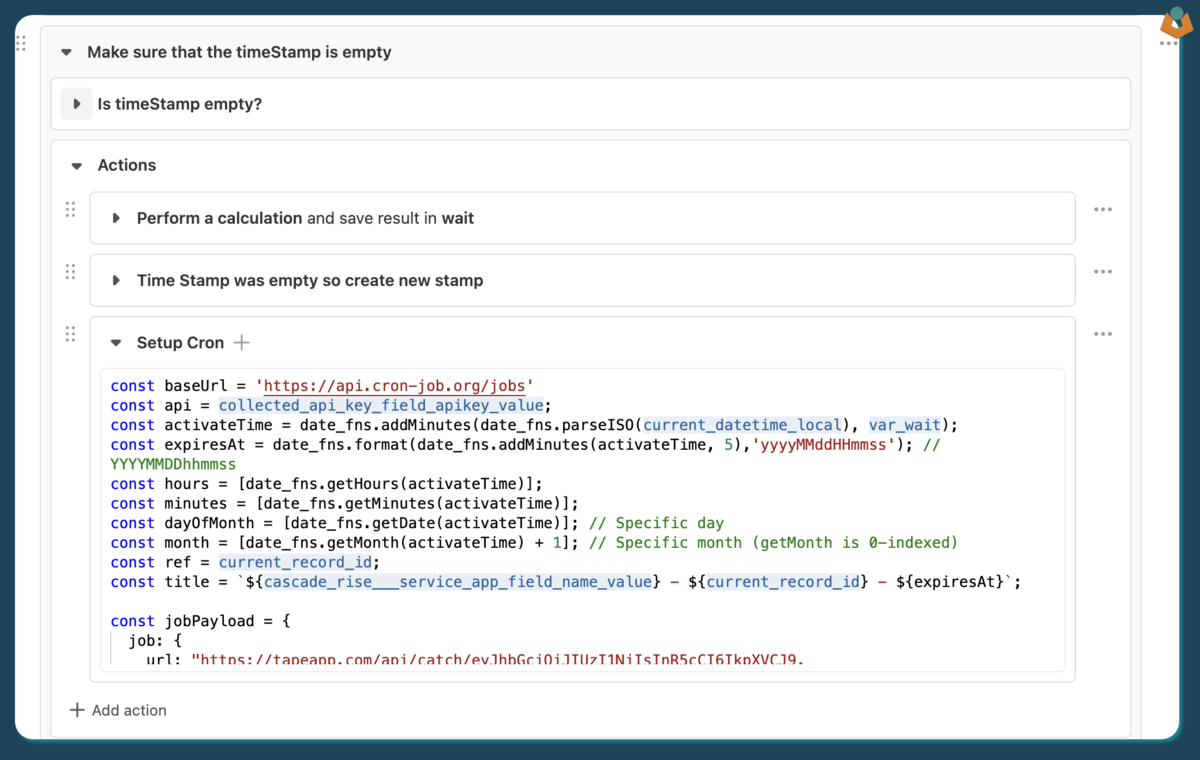The width and height of the screenshot is (1200, 760).
Task: Click the plus icon beside Setup Cron
Action: pyautogui.click(x=241, y=343)
